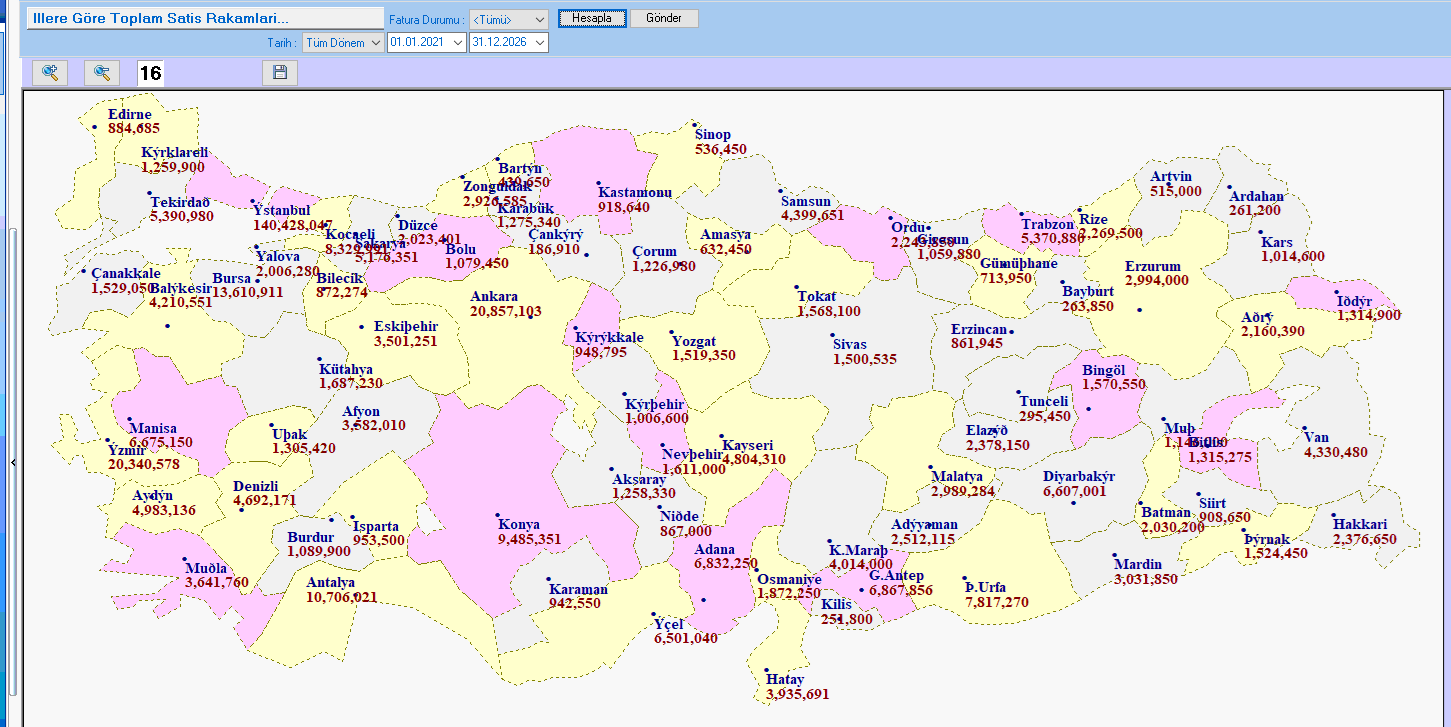The width and height of the screenshot is (1451, 727).
Task: Click the Gönder button
Action: pyautogui.click(x=664, y=19)
